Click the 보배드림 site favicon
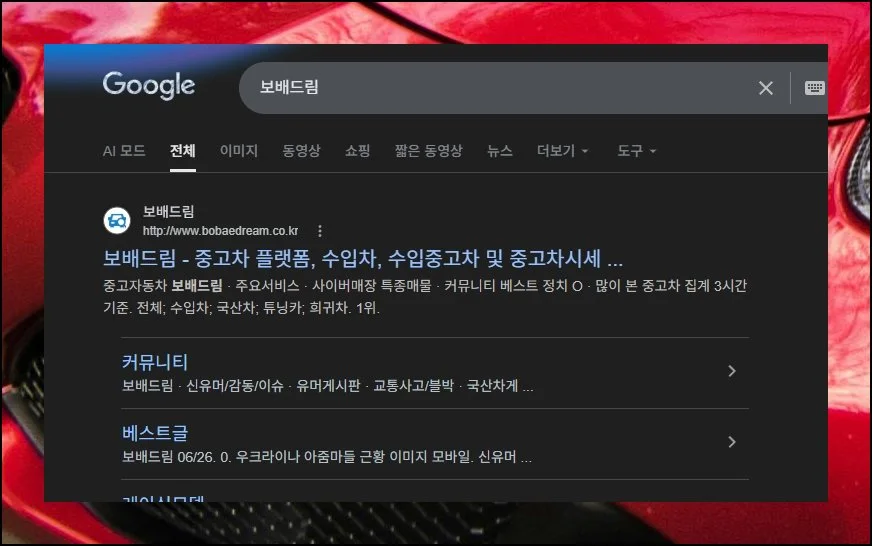 pyautogui.click(x=117, y=220)
